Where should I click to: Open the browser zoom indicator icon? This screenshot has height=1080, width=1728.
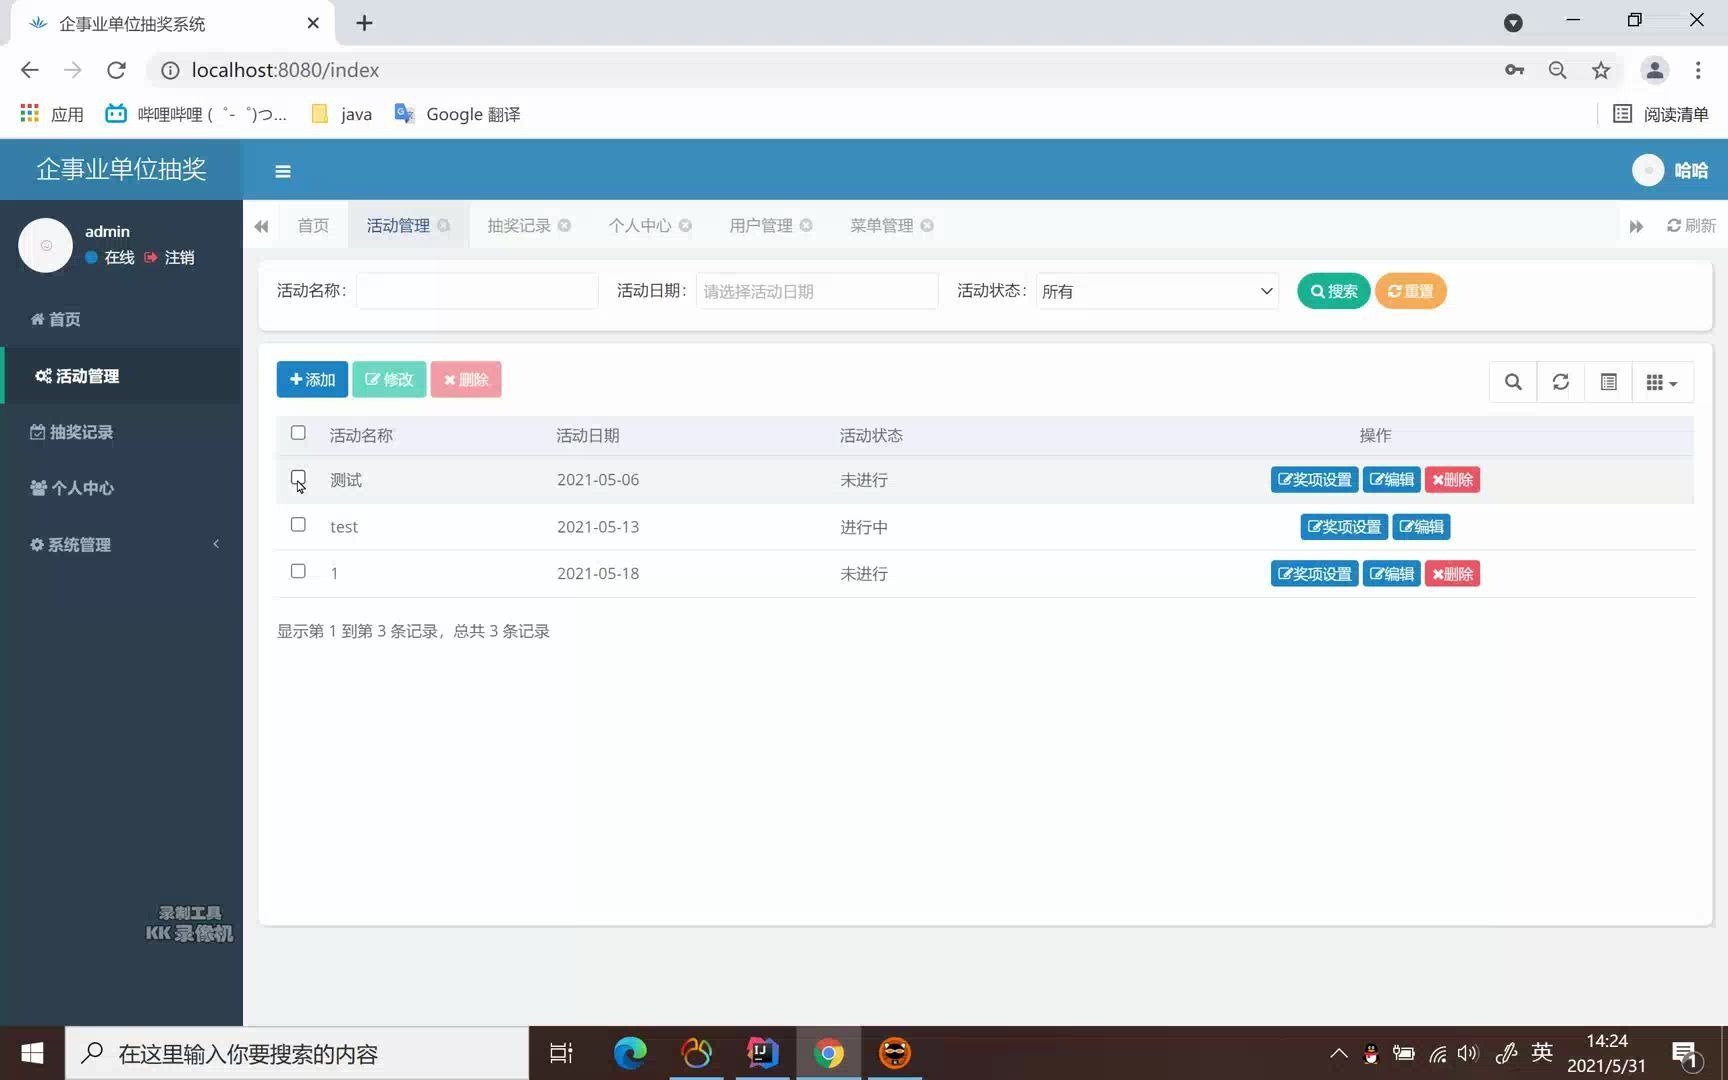pyautogui.click(x=1557, y=70)
